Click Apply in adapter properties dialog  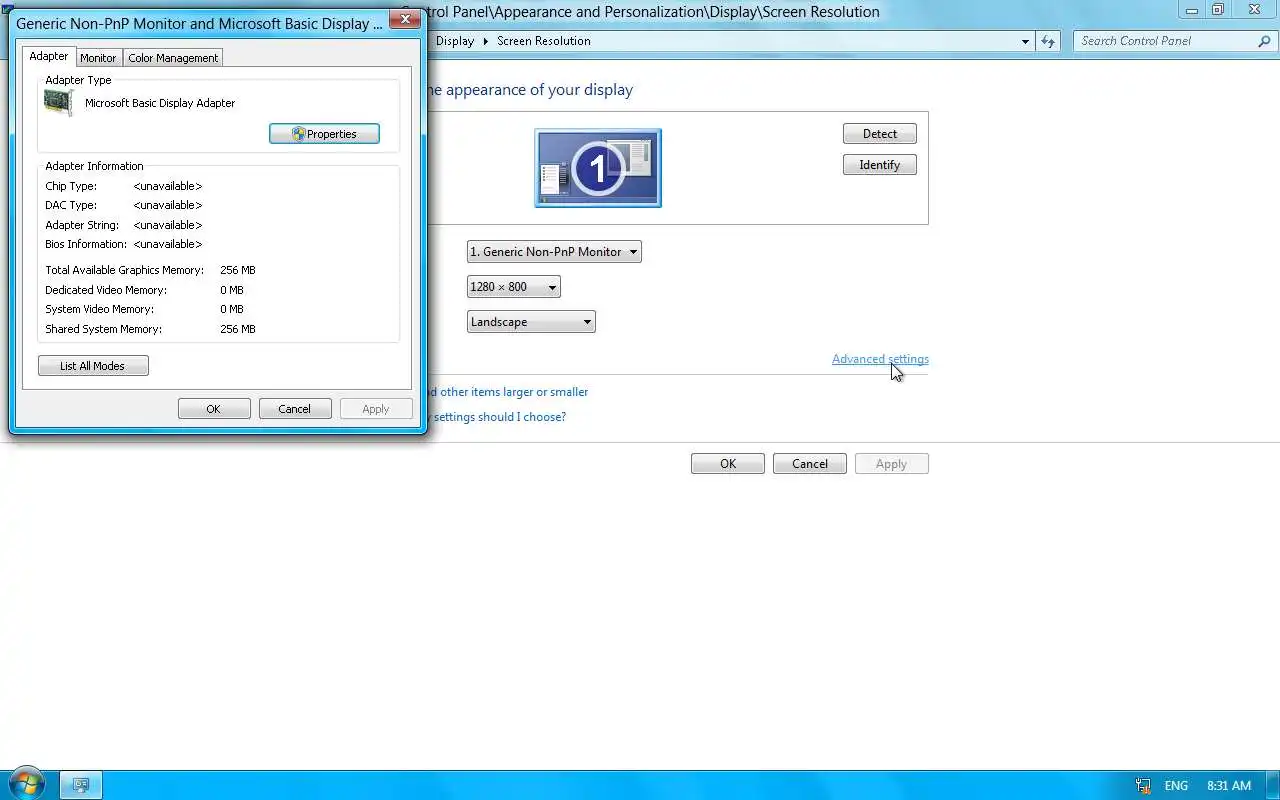pos(376,409)
